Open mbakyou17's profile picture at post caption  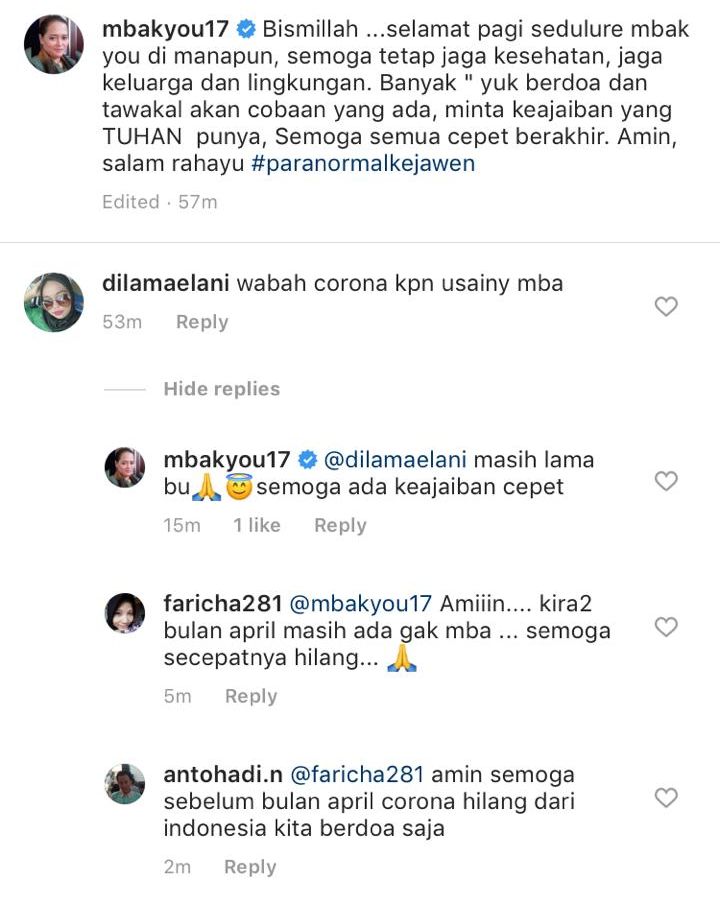(53, 44)
